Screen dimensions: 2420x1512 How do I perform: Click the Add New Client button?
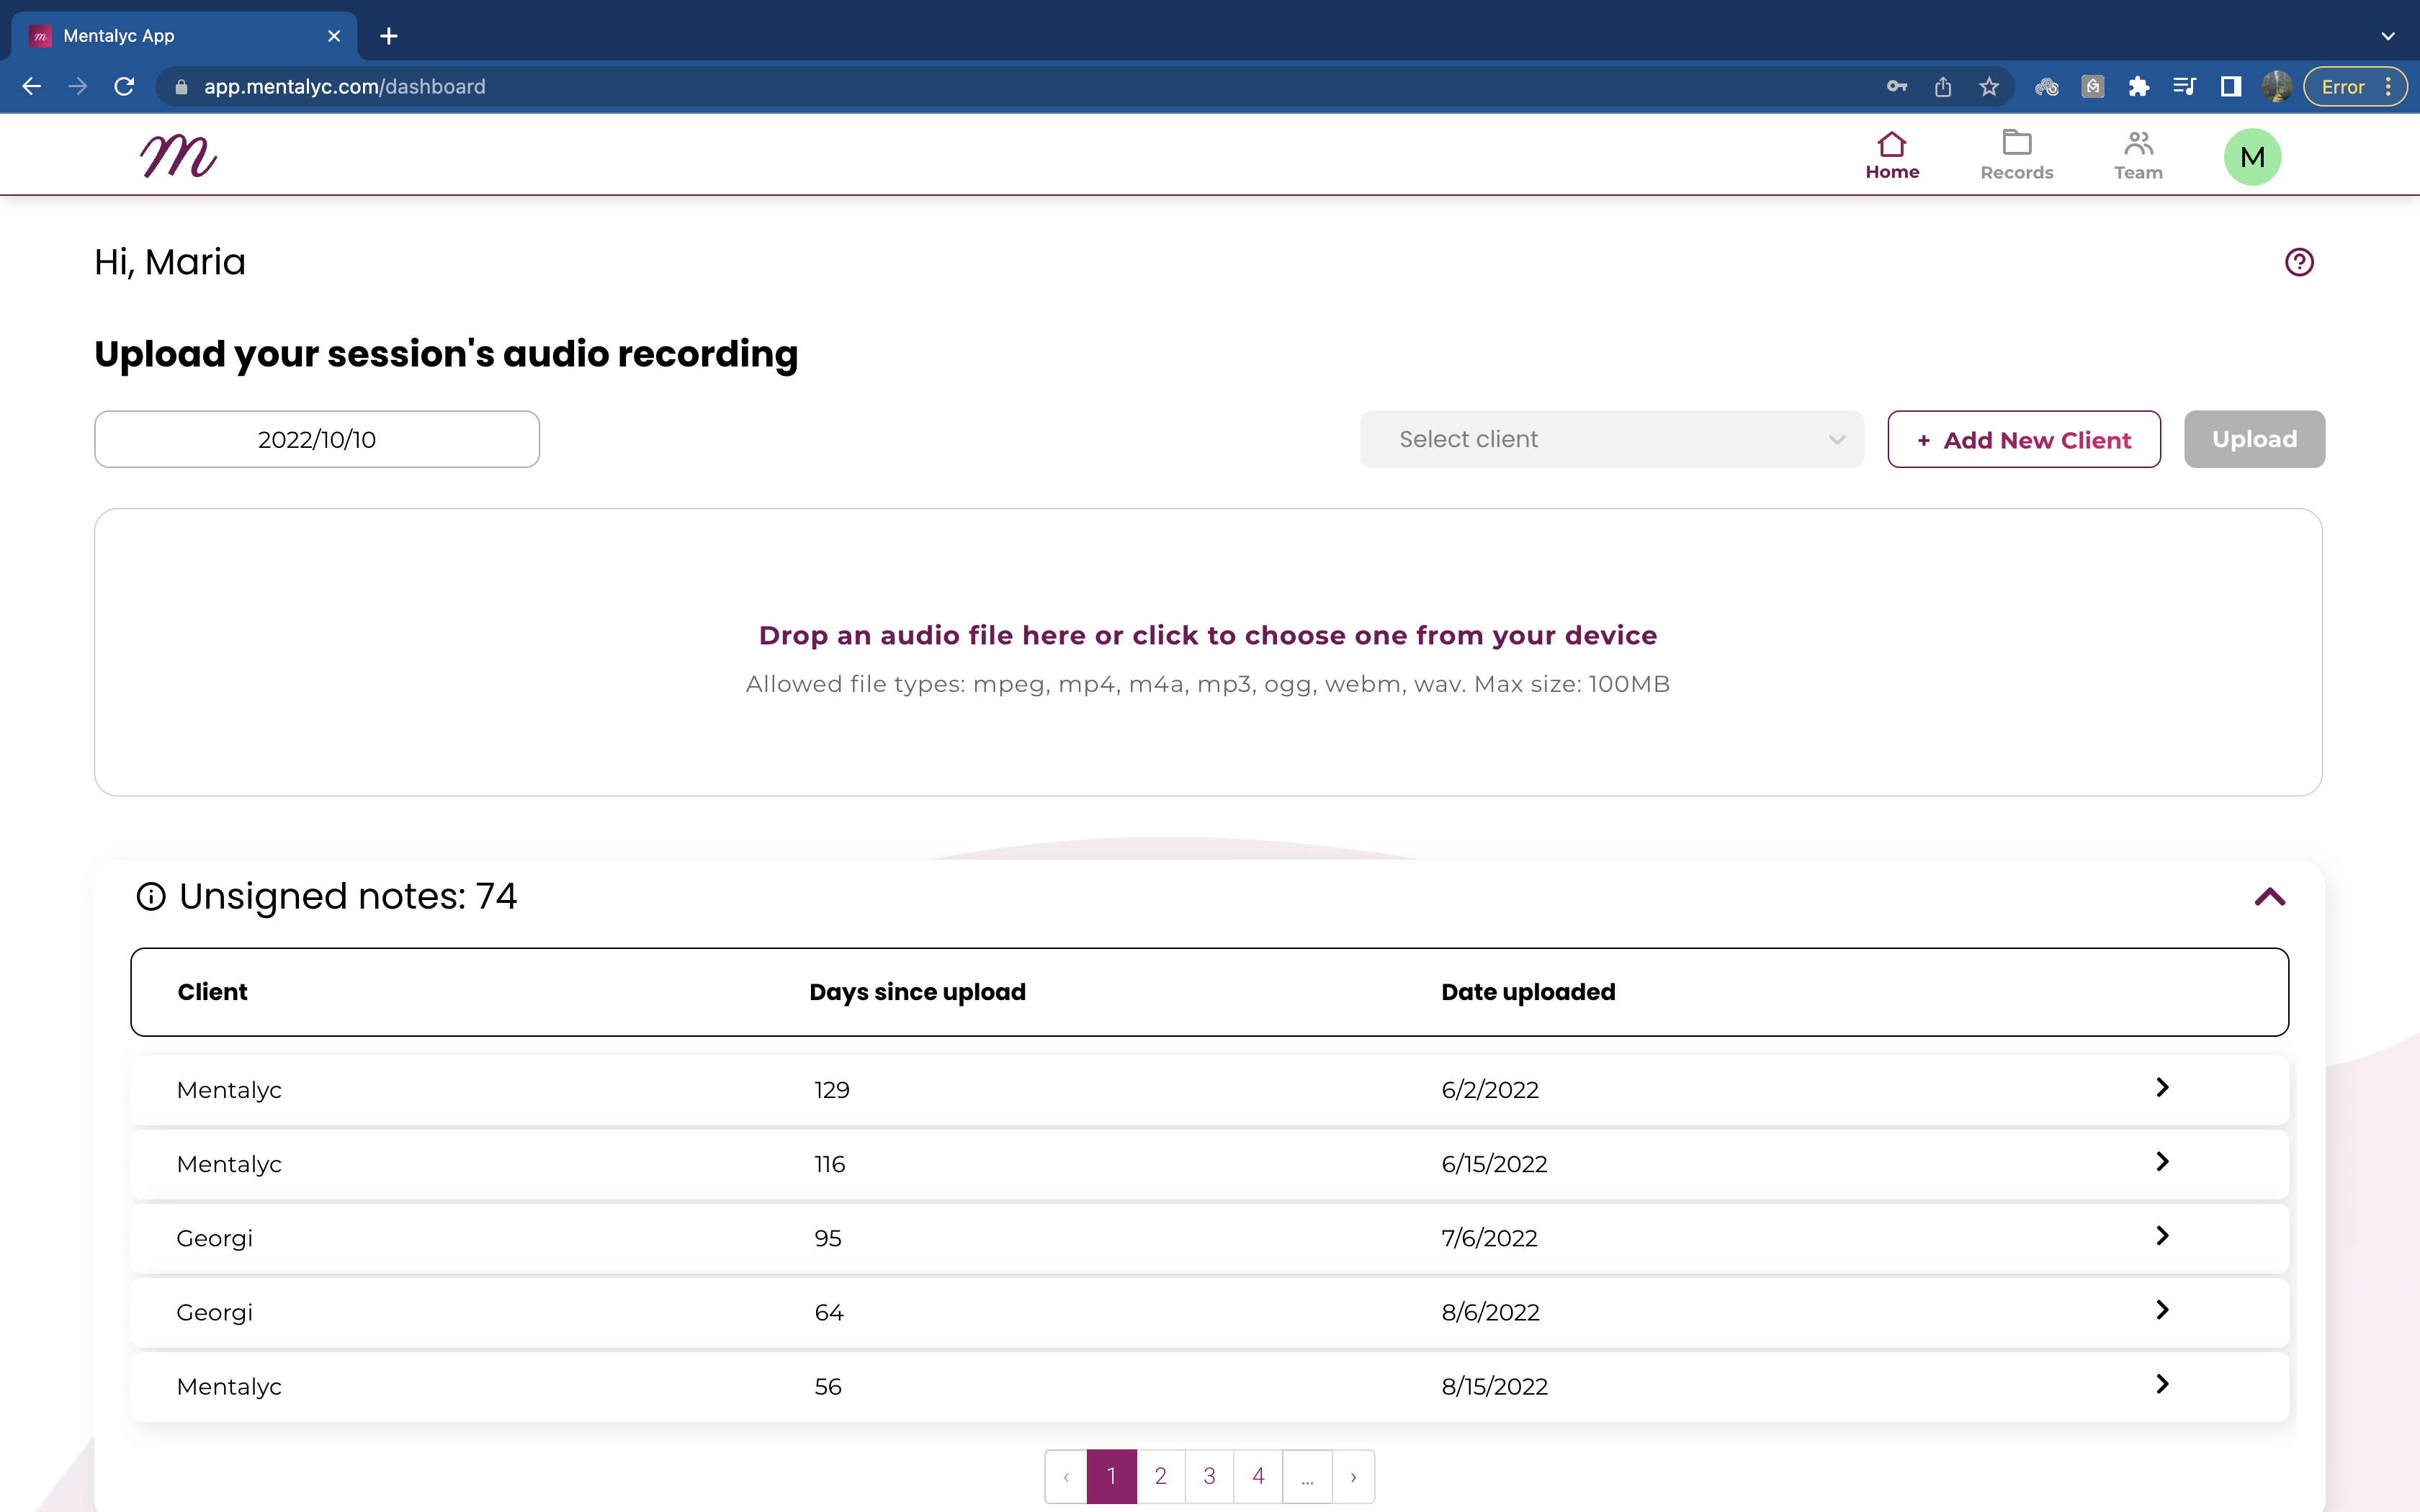pos(2023,438)
